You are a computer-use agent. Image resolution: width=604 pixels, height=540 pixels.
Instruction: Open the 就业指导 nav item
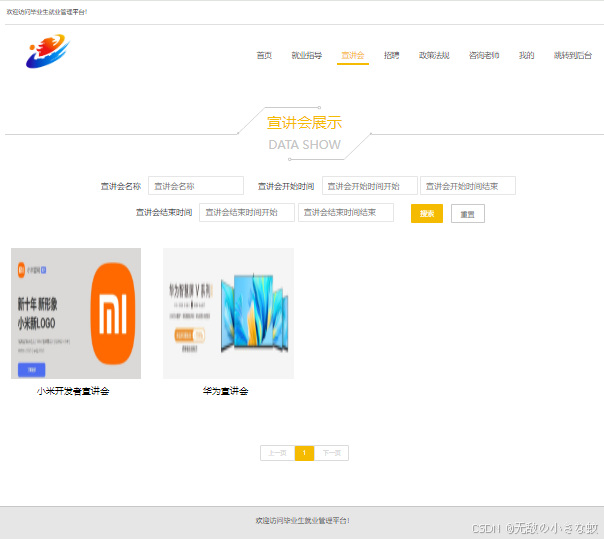[x=307, y=55]
